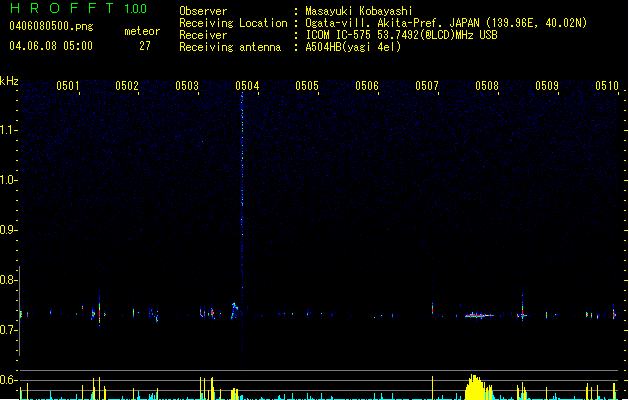The height and width of the screenshot is (400, 629).
Task: Click the 0504 time marker
Action: pyautogui.click(x=247, y=86)
